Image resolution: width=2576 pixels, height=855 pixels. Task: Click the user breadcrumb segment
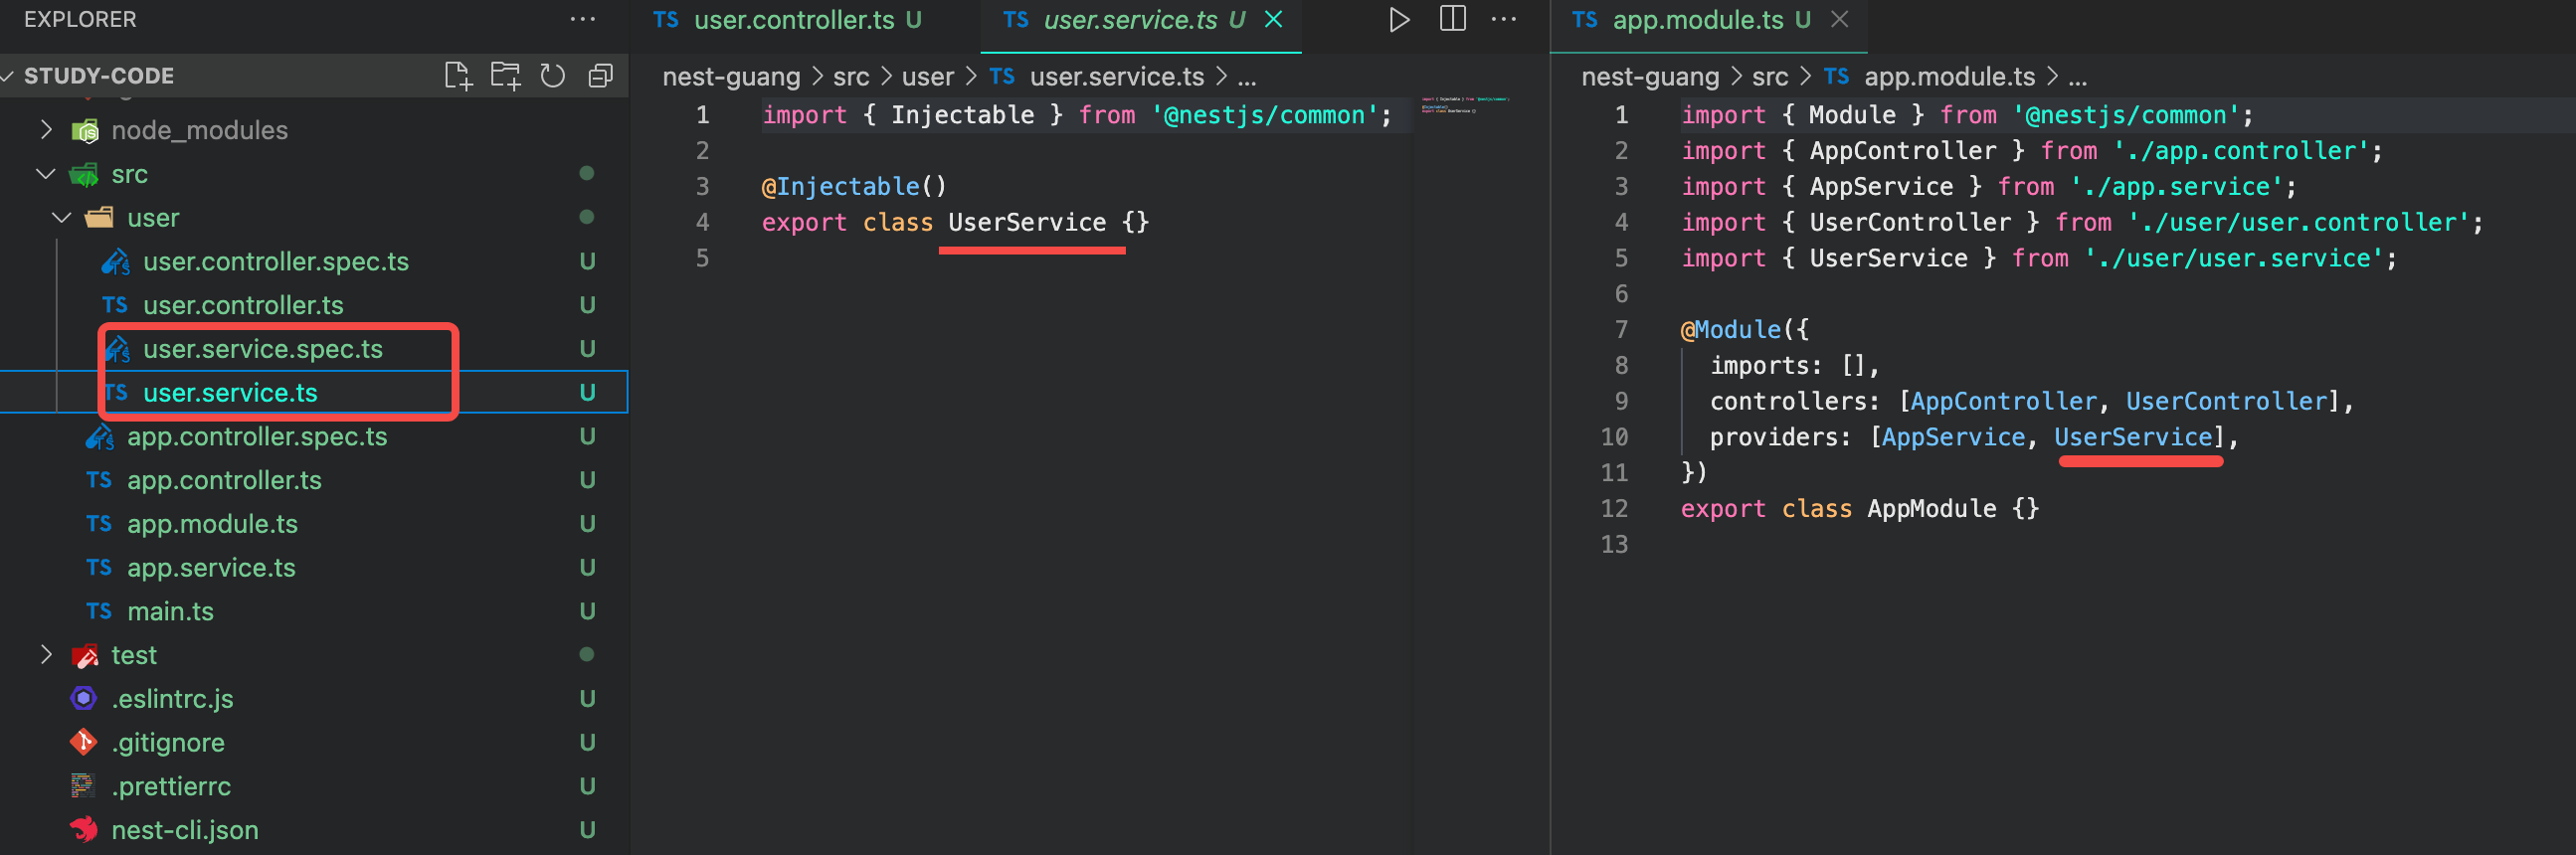(928, 77)
